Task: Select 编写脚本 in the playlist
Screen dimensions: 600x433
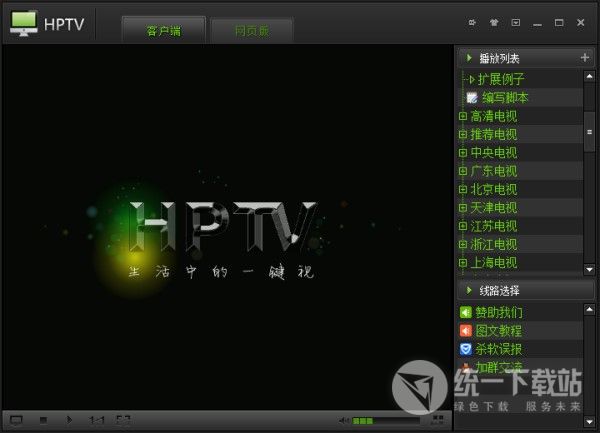Action: (505, 98)
